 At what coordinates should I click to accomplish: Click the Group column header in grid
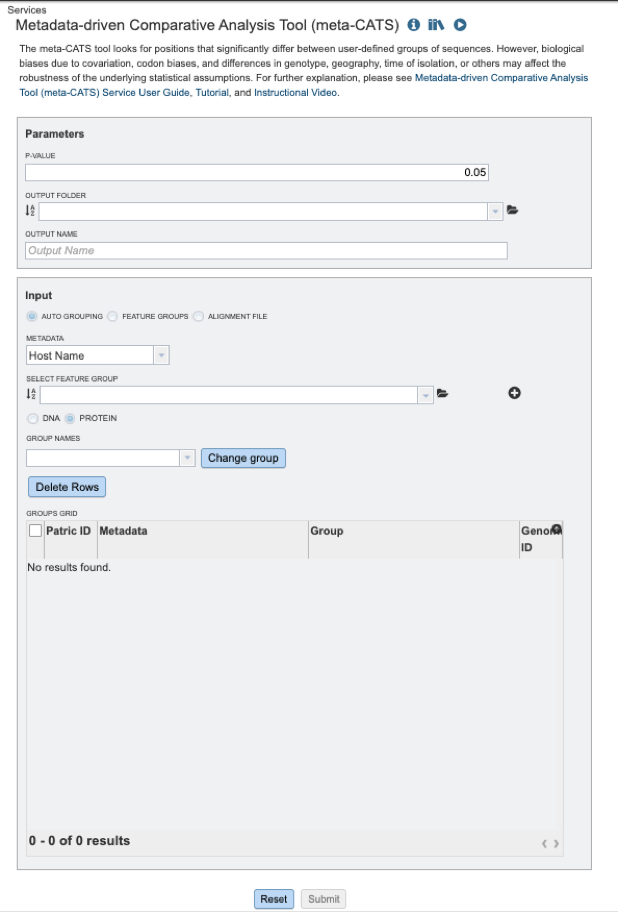click(326, 531)
